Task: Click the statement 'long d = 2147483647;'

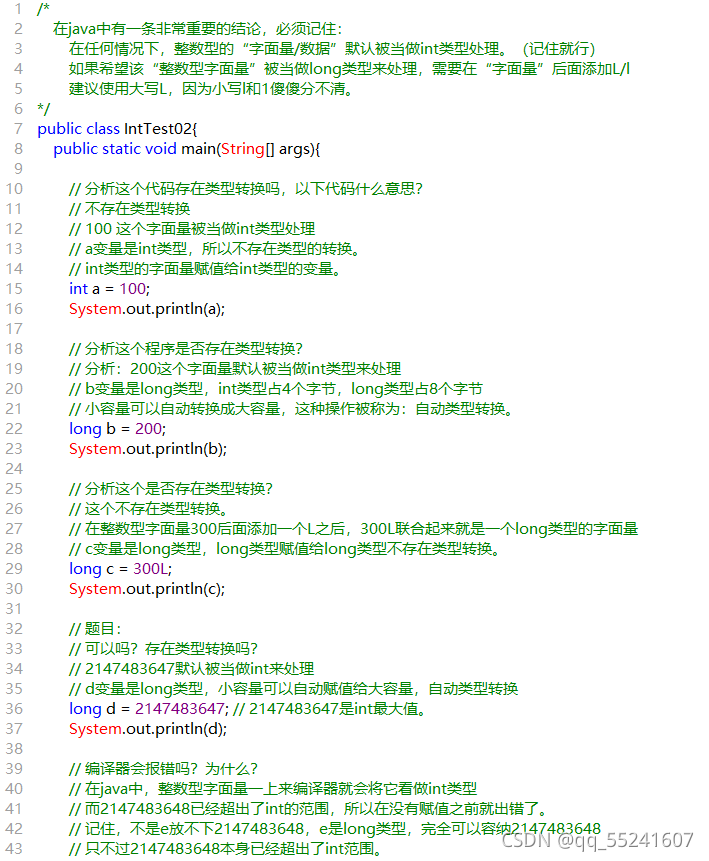Action: (x=148, y=709)
